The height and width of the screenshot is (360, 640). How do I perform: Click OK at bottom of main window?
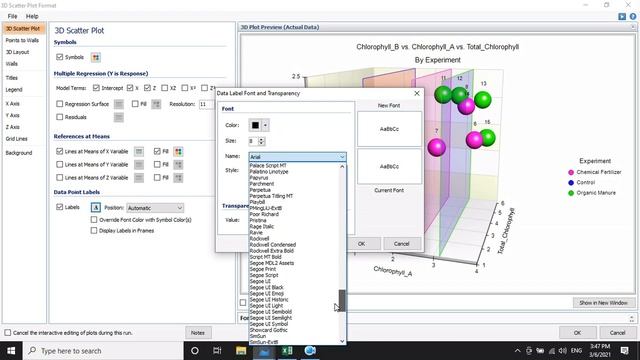578,333
